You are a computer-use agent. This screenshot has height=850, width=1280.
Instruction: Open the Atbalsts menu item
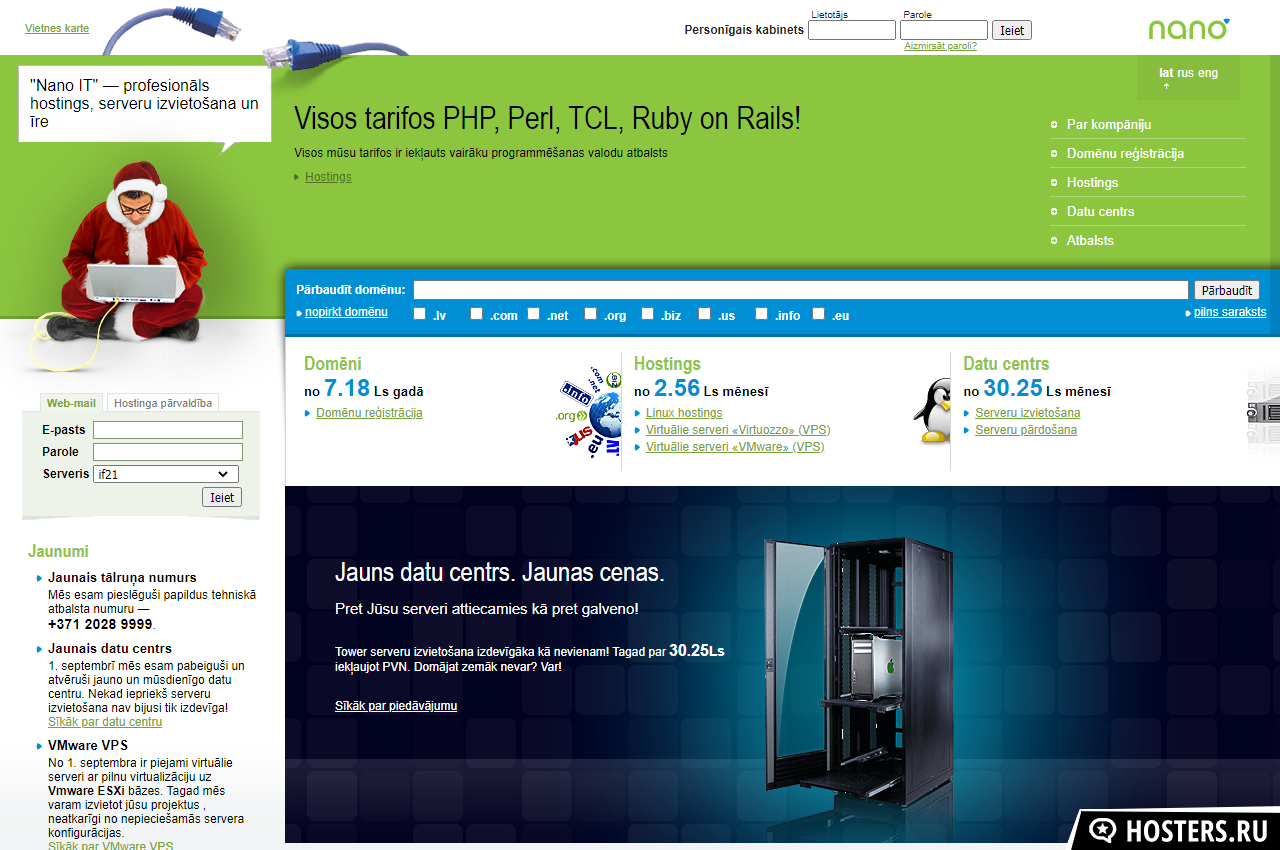pos(1090,240)
